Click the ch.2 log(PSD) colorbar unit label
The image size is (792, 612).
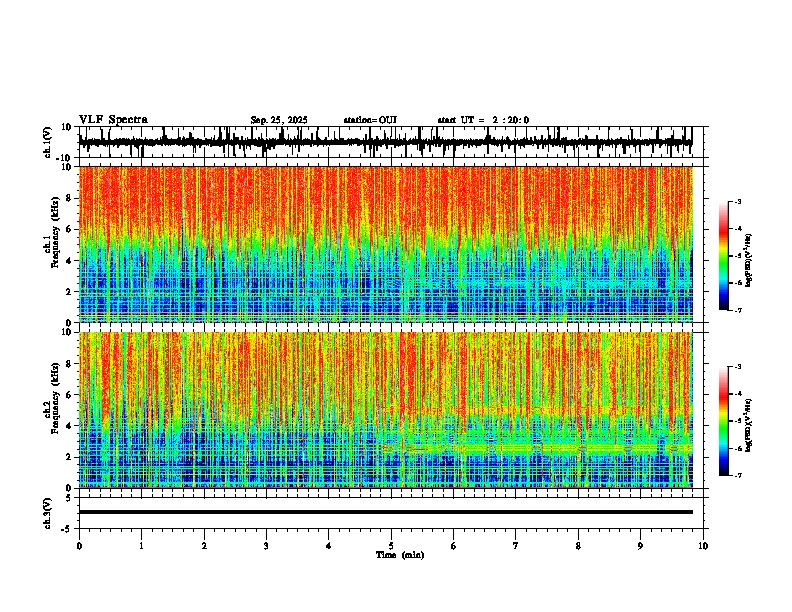748,425
